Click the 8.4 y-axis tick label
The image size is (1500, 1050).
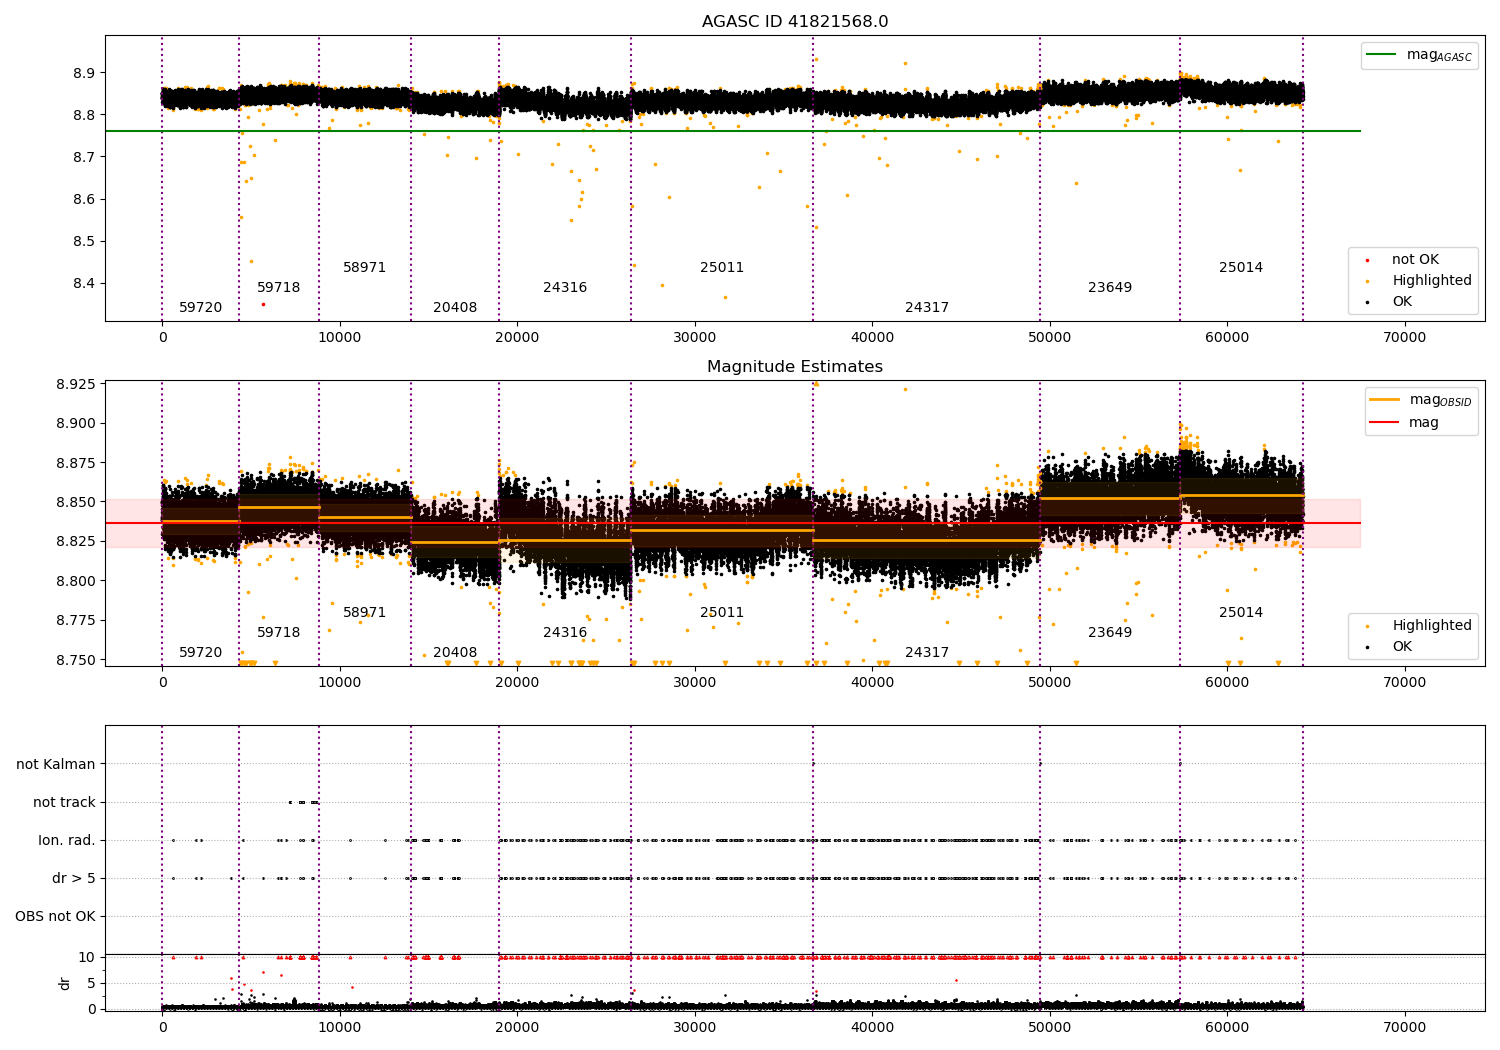[x=84, y=283]
